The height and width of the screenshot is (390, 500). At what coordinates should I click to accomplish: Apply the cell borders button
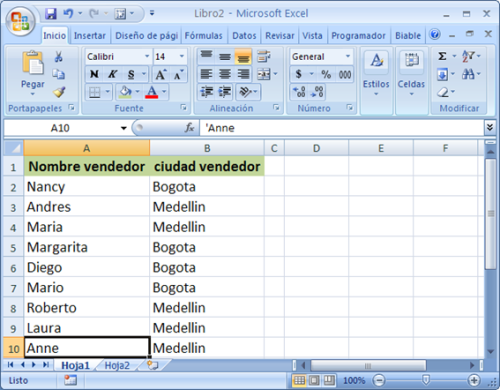coord(95,92)
